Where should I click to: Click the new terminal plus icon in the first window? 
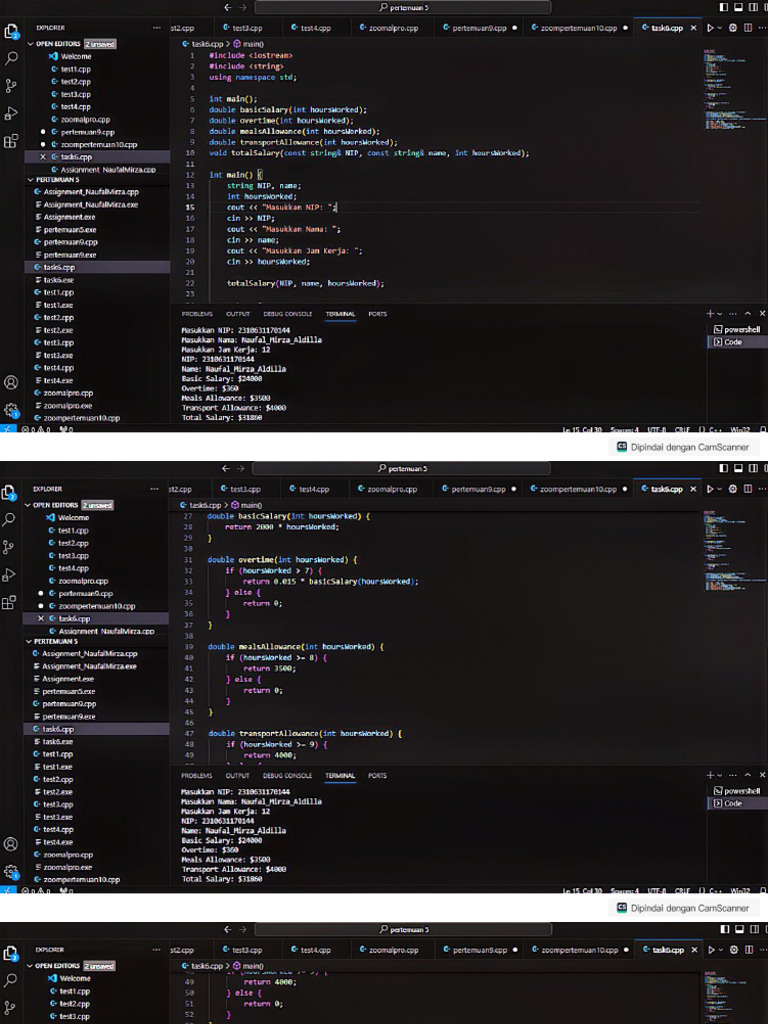711,314
